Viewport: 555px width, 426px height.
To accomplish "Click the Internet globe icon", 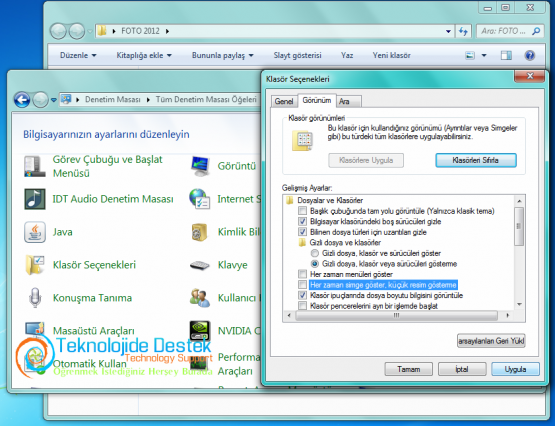I will (x=200, y=199).
